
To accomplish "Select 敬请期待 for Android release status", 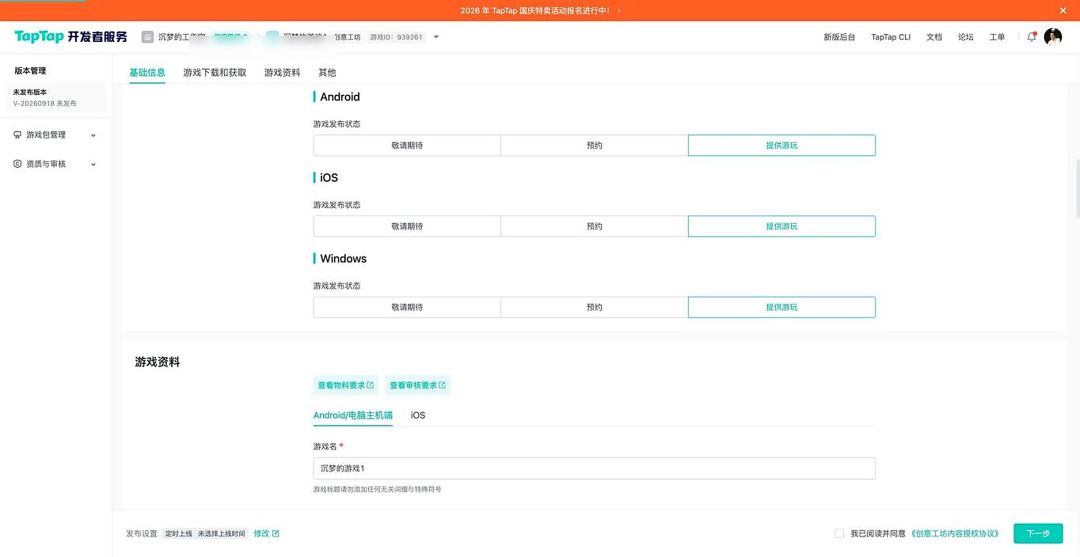I will click(x=407, y=145).
